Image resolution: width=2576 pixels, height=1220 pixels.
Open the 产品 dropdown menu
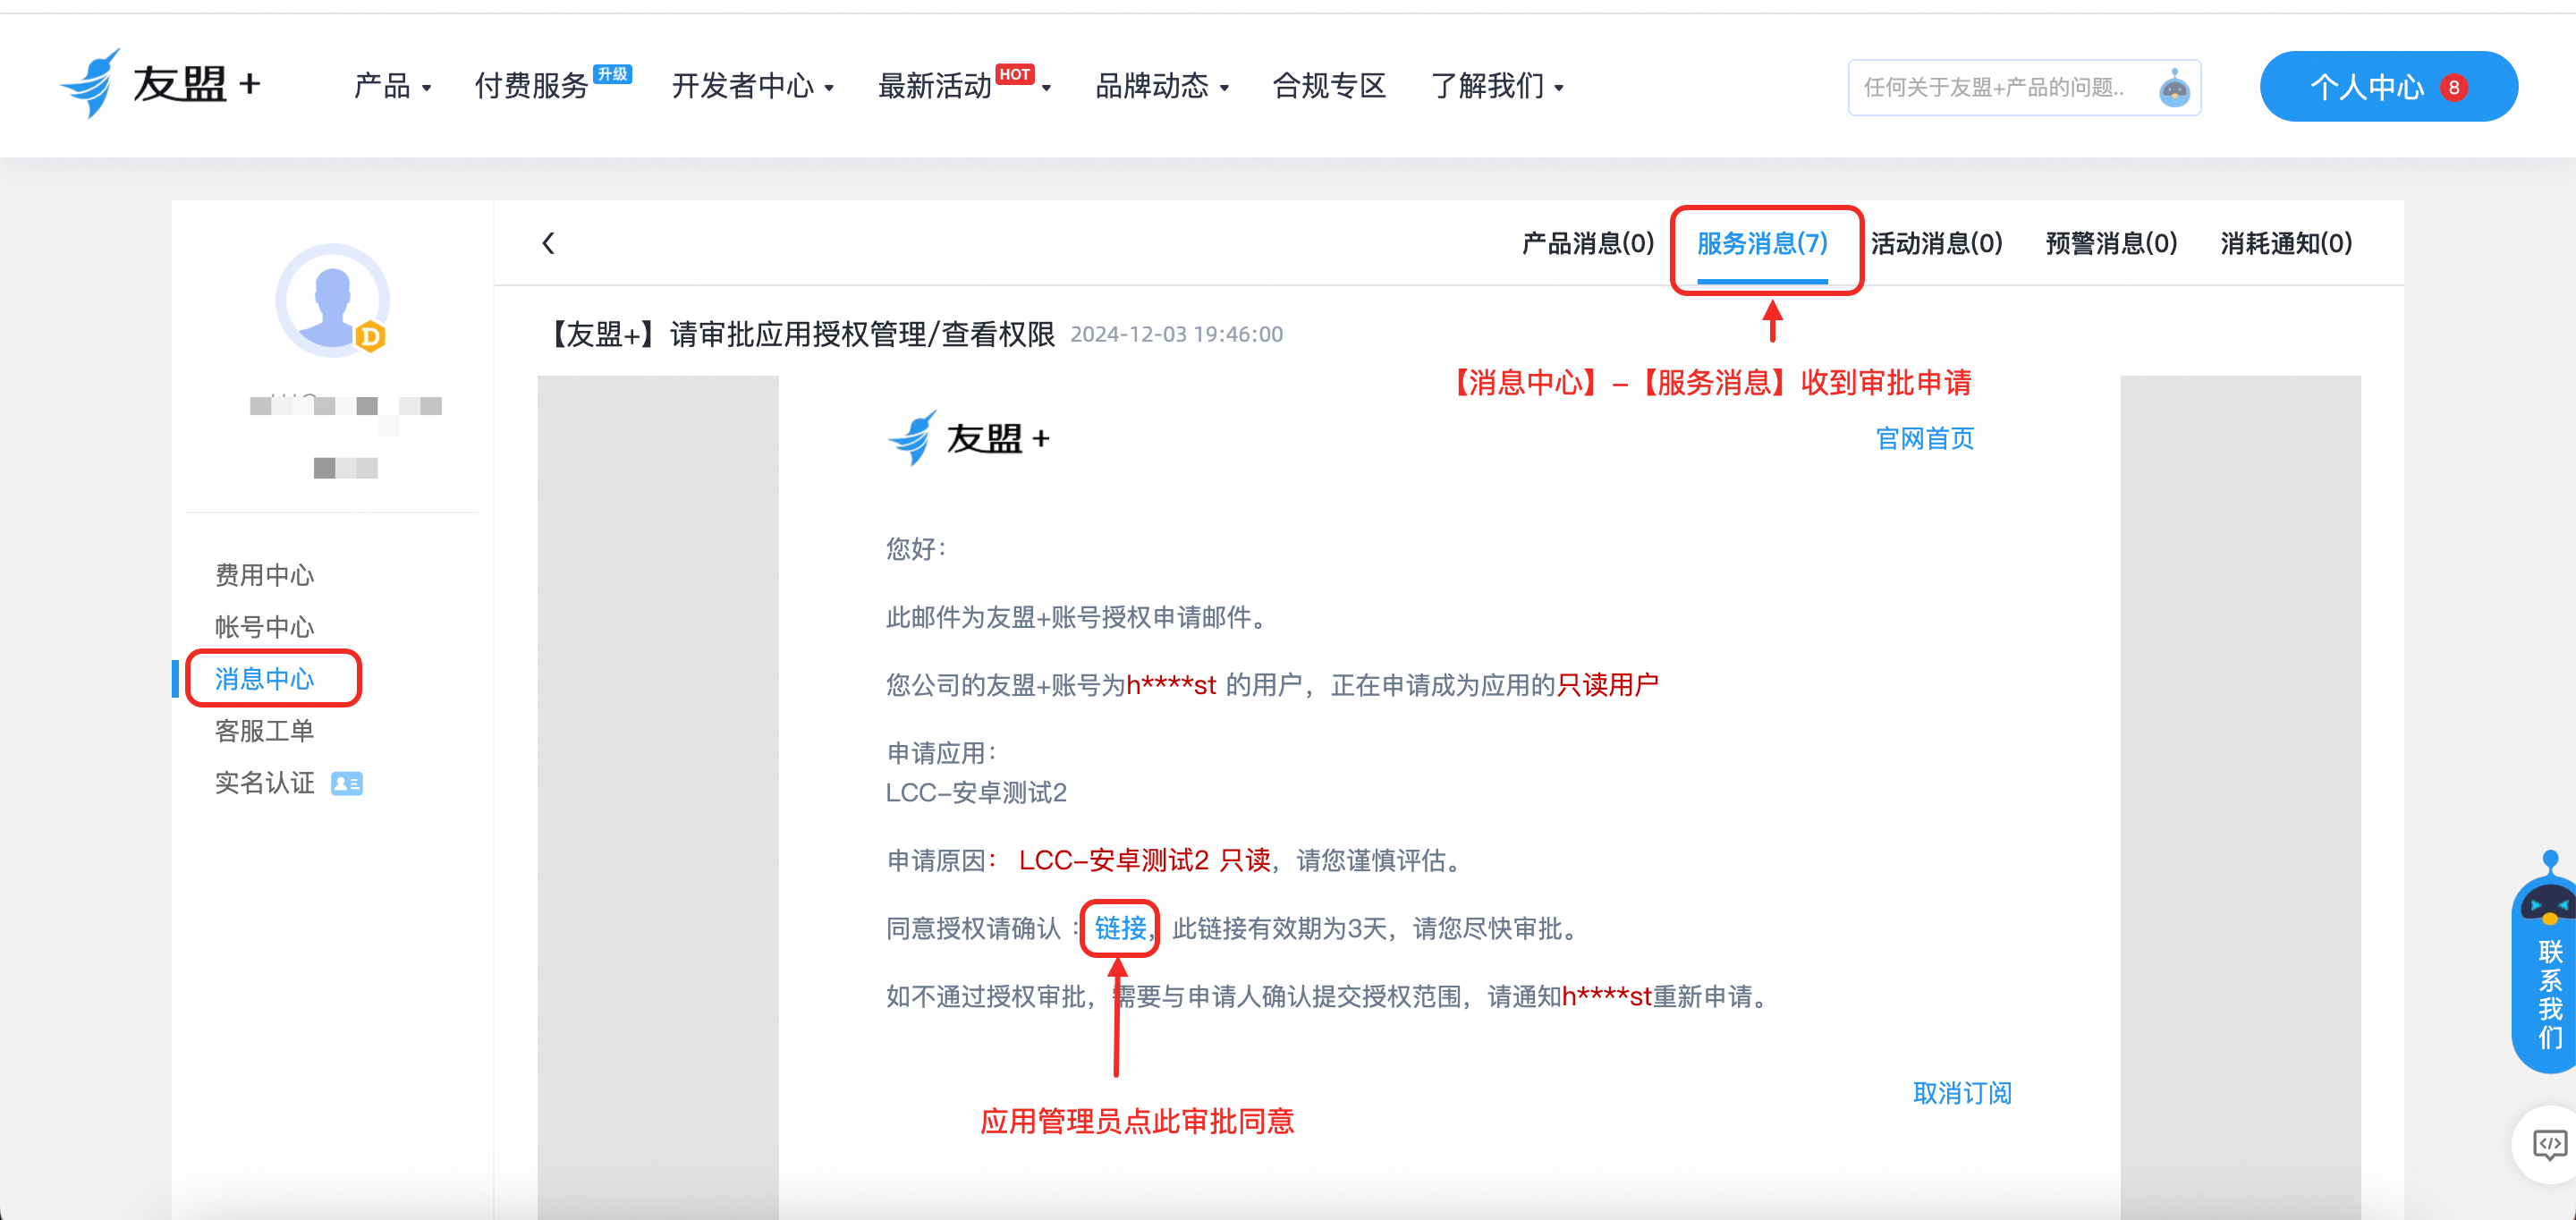pyautogui.click(x=392, y=87)
